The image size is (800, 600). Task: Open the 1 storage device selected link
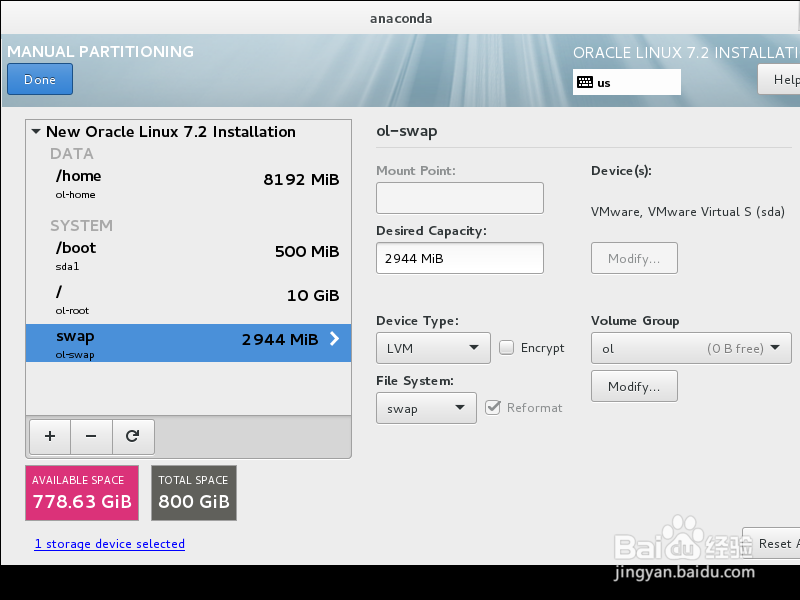[x=110, y=544]
